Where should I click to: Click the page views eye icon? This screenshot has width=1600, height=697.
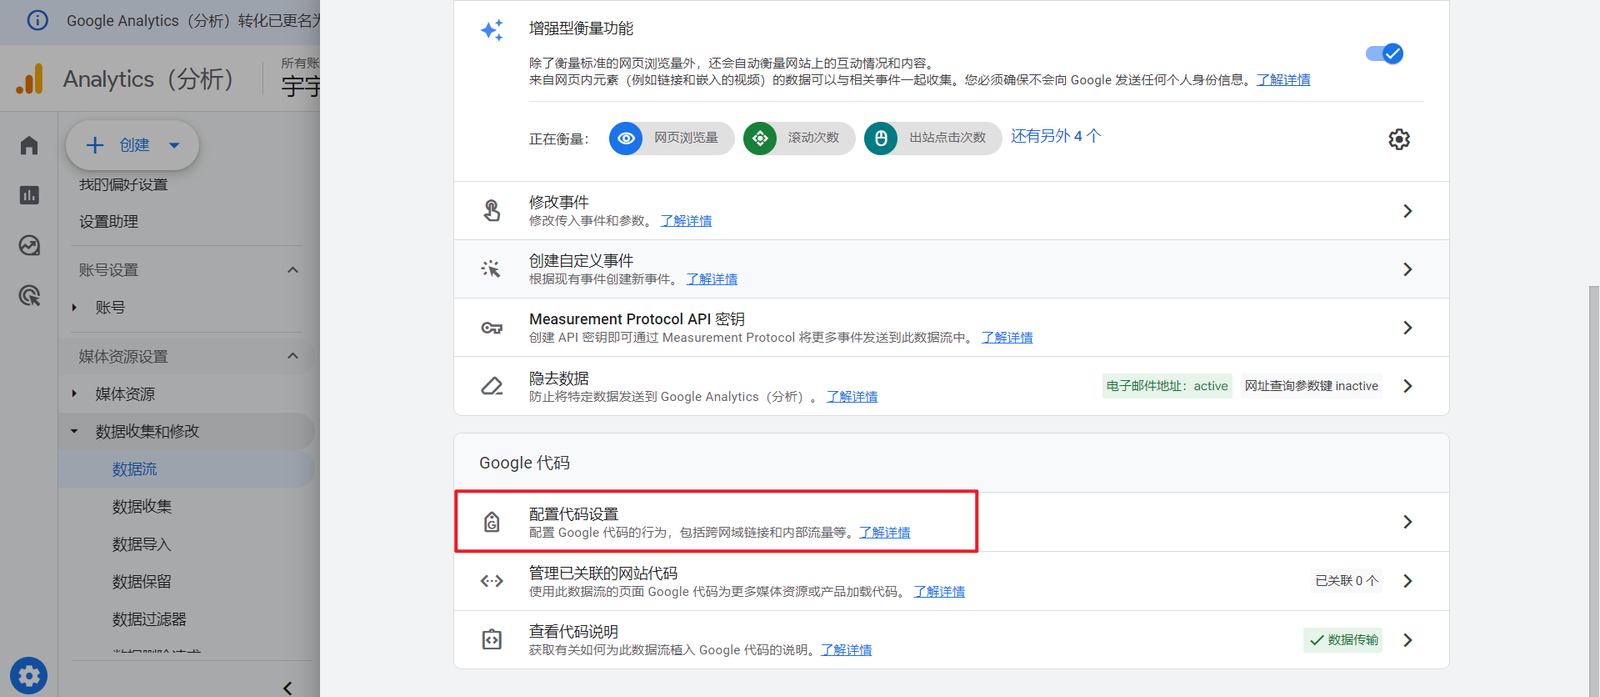[626, 138]
